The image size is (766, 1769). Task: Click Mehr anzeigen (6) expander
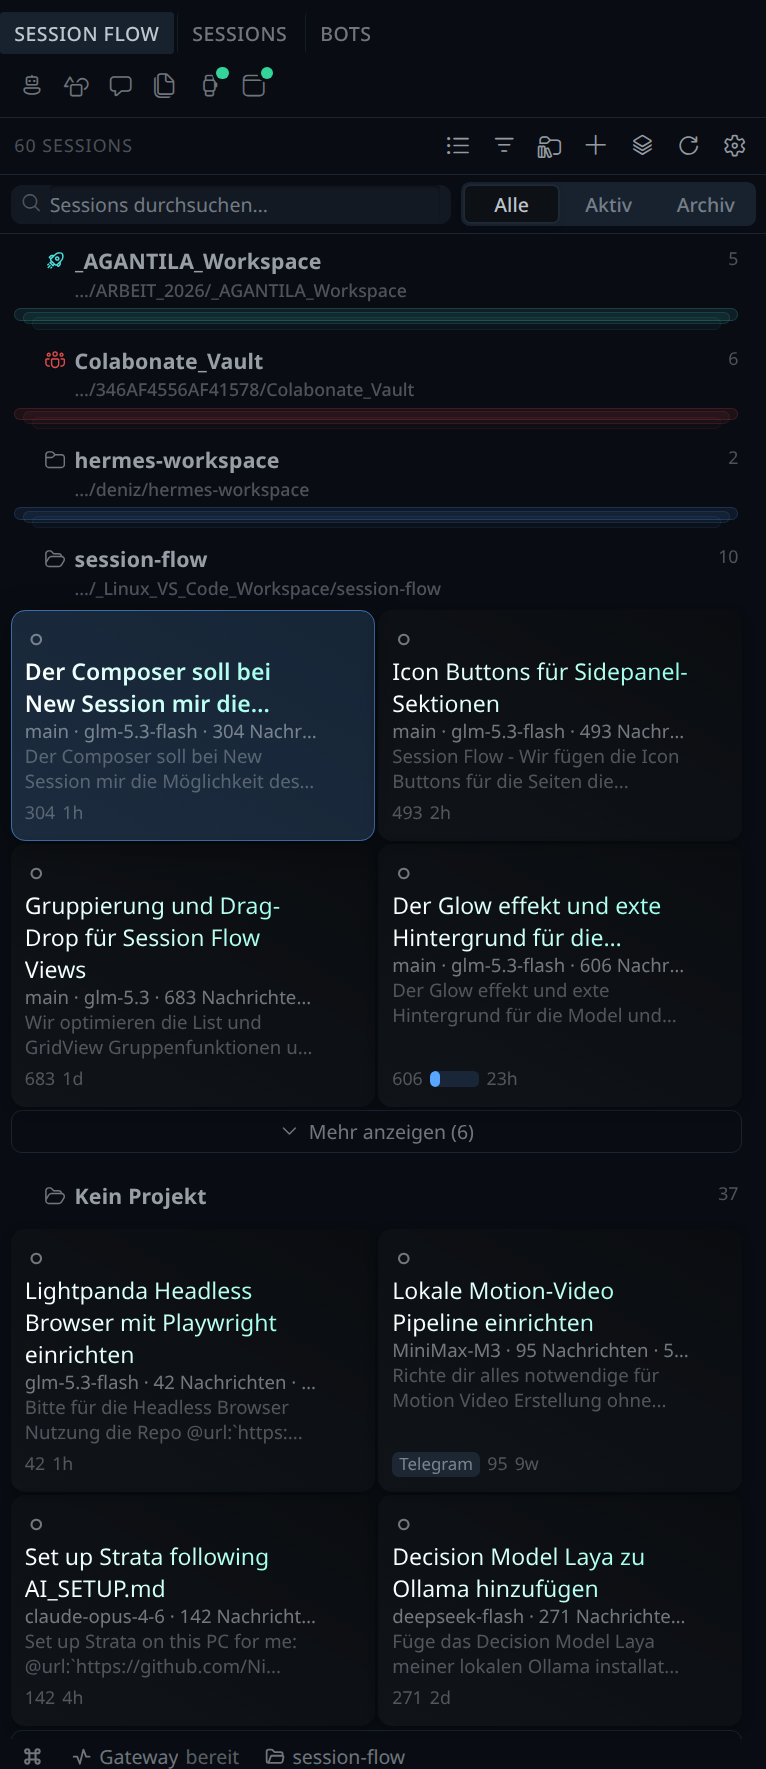pyautogui.click(x=376, y=1132)
